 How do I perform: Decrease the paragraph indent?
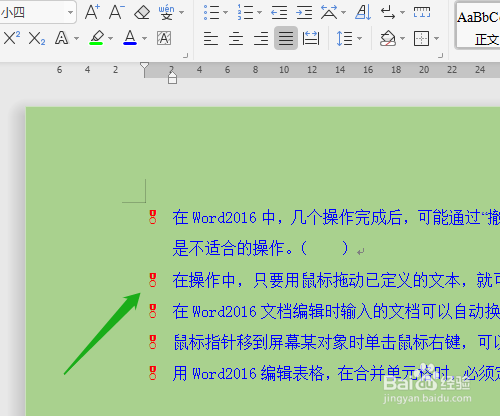point(279,13)
